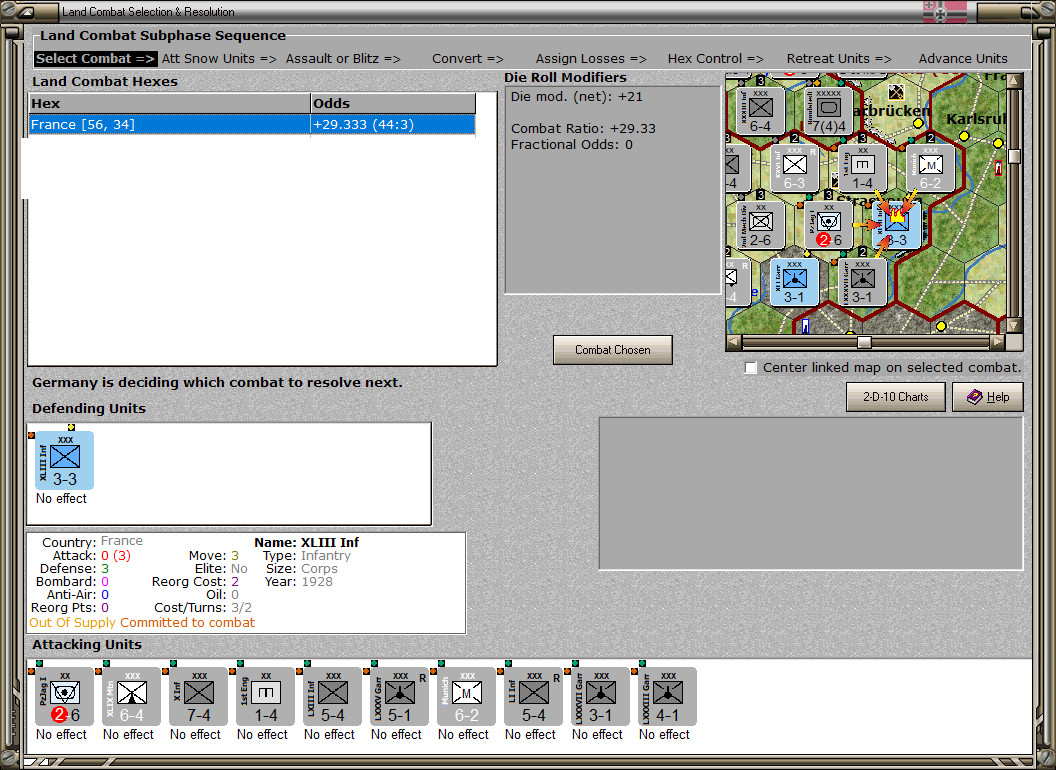
Task: Open Help
Action: [988, 397]
